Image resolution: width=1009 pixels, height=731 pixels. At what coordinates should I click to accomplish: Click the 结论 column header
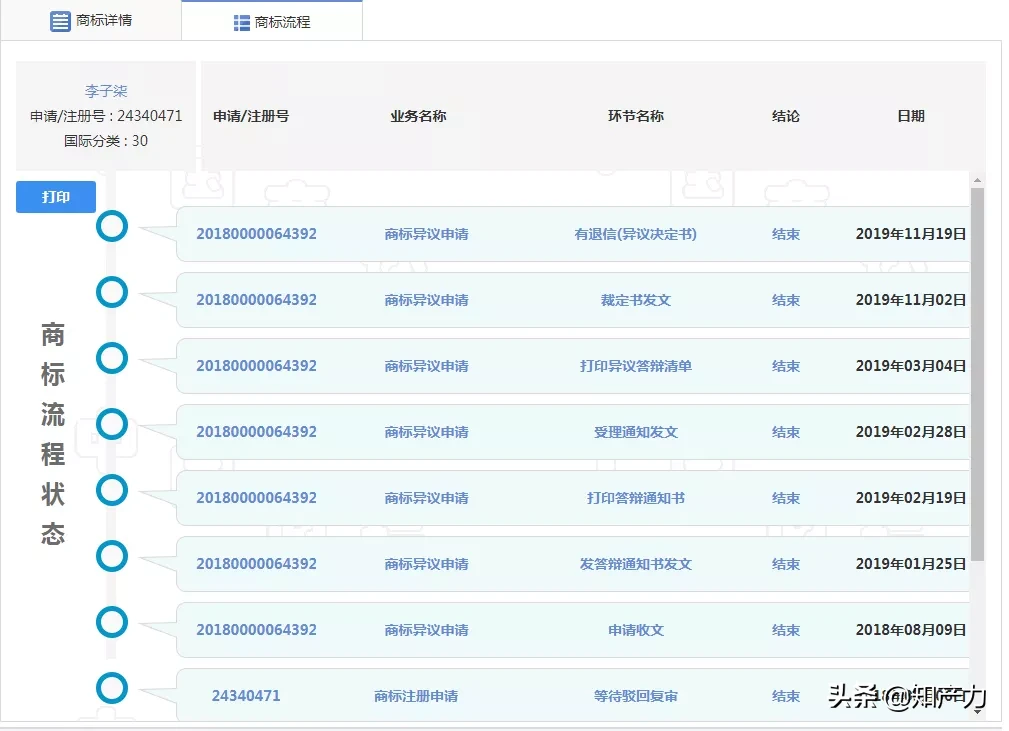tap(786, 116)
